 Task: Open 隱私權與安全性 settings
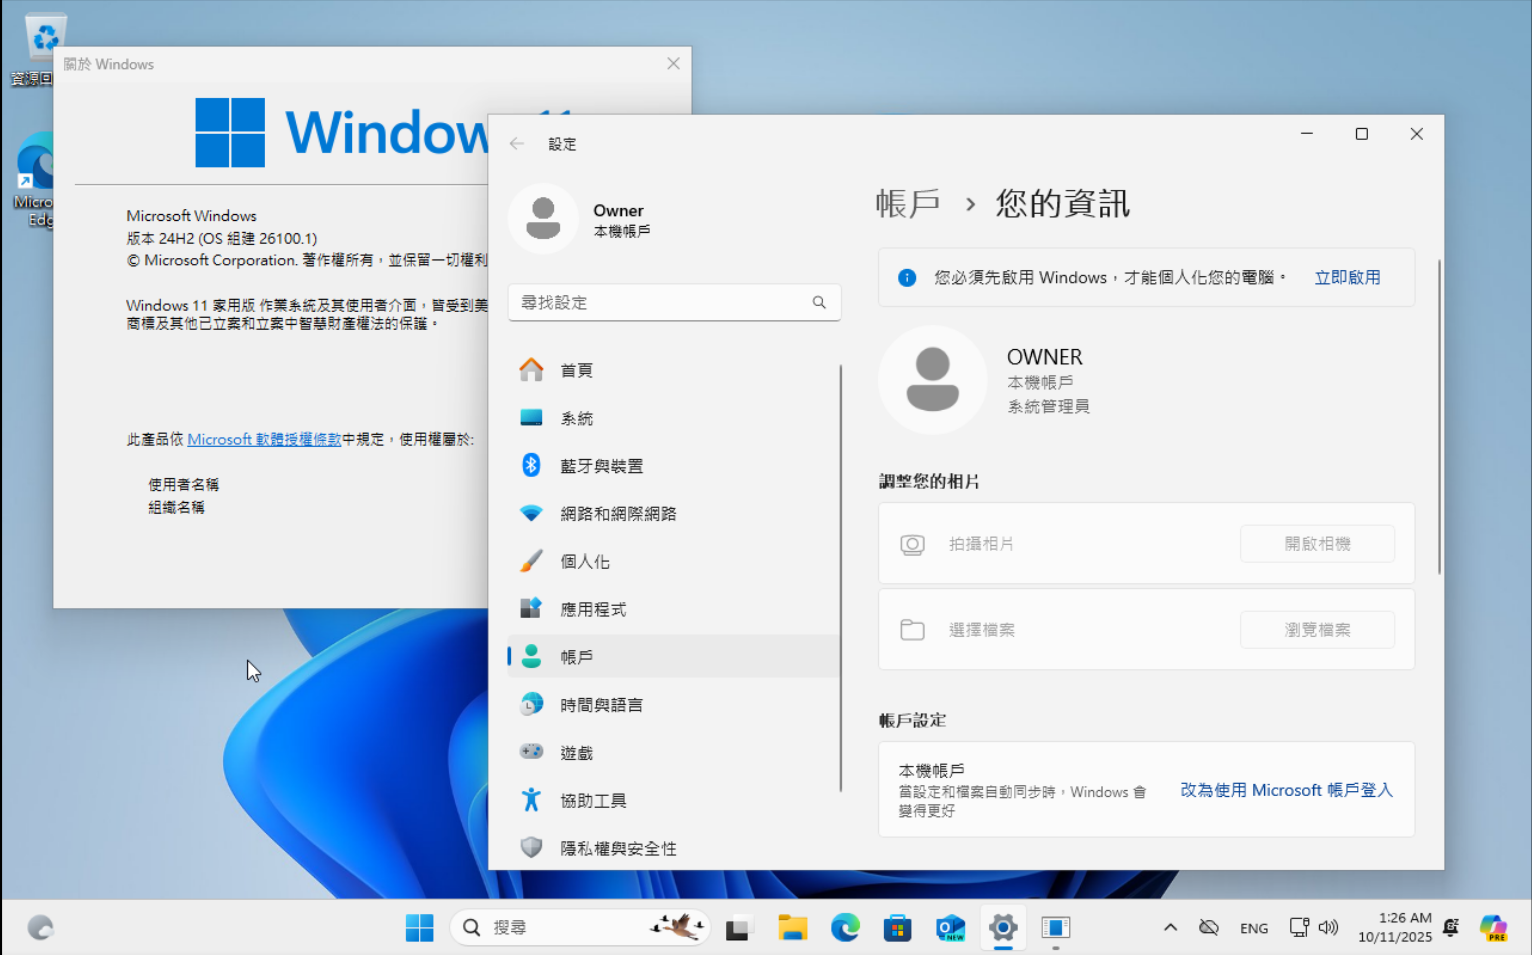point(617,848)
